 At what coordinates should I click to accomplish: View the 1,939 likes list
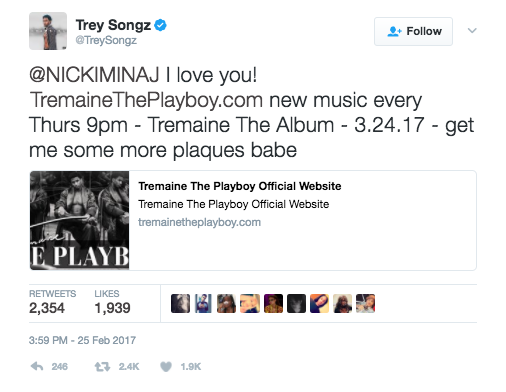click(112, 302)
